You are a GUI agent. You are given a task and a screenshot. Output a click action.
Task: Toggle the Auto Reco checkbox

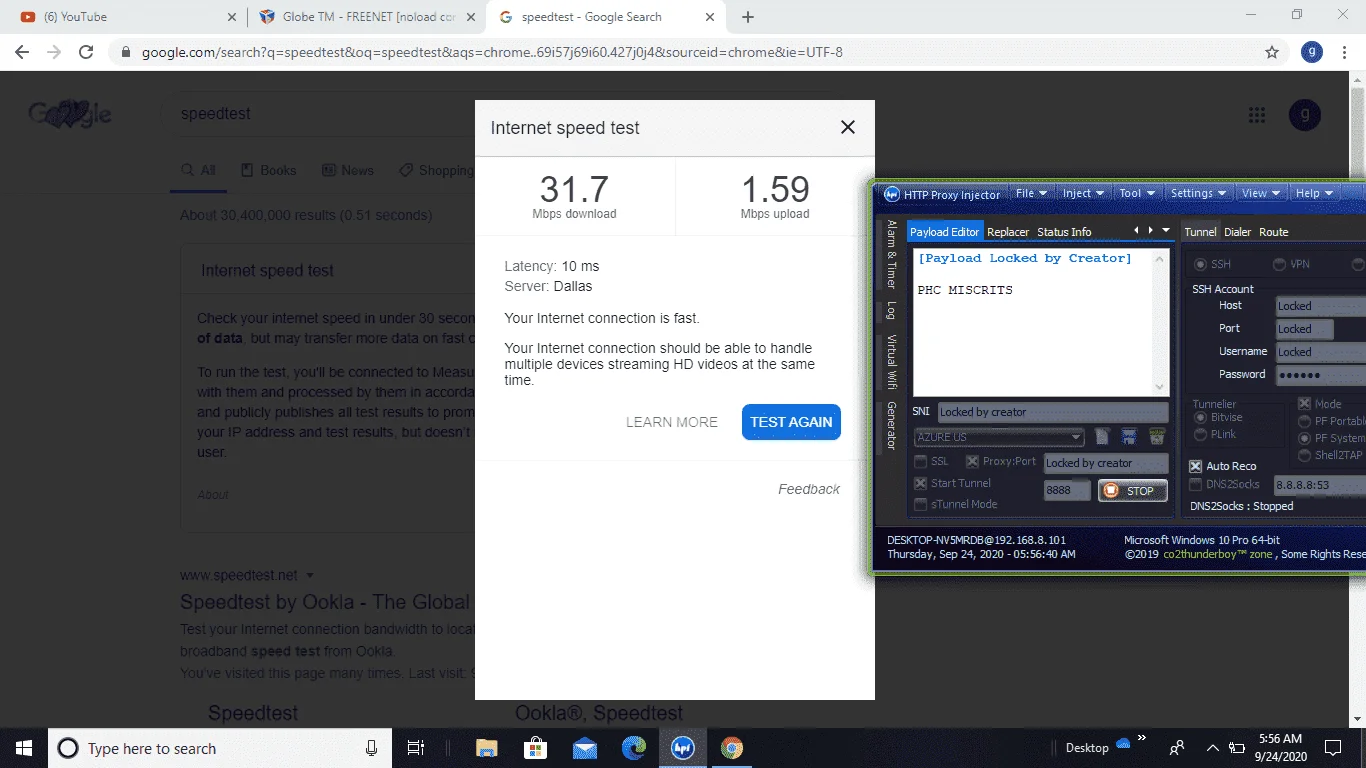(x=1195, y=466)
